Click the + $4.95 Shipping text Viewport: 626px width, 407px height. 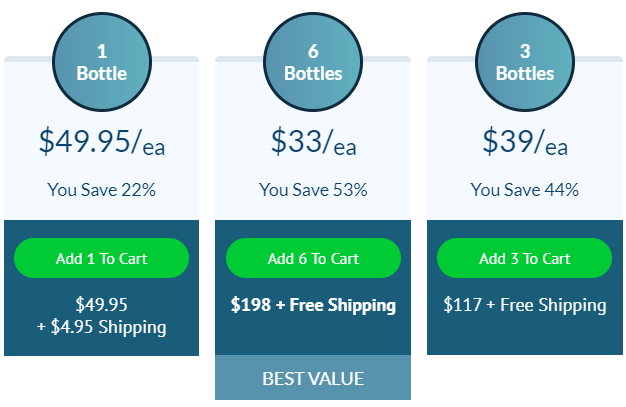pos(101,327)
